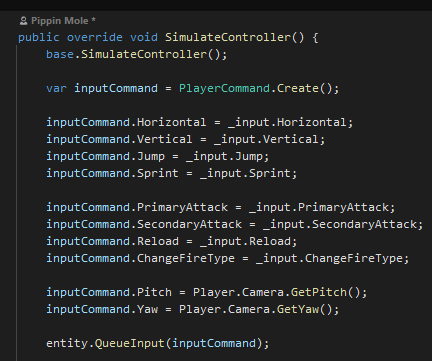The width and height of the screenshot is (432, 361).
Task: Click the Create() method call
Action: 304,88
